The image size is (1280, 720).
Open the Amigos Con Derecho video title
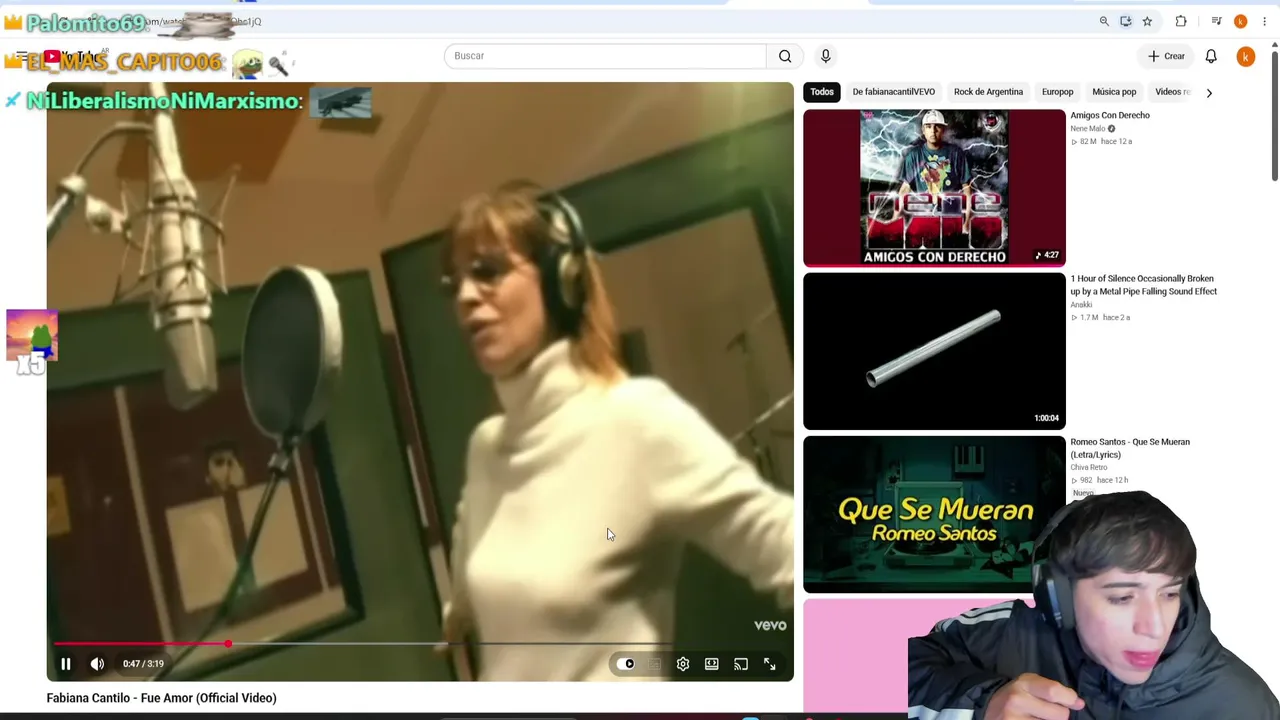click(1110, 115)
